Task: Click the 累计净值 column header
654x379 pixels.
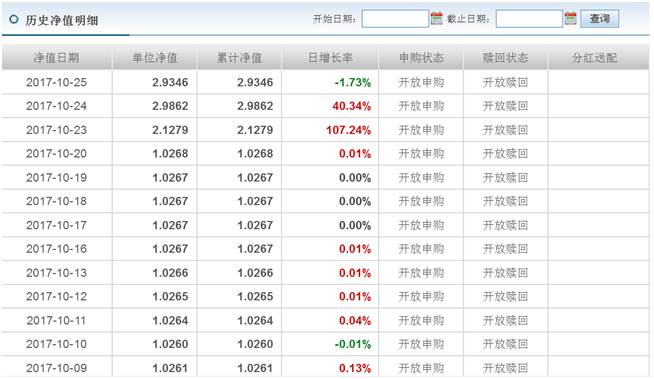Action: (x=239, y=58)
